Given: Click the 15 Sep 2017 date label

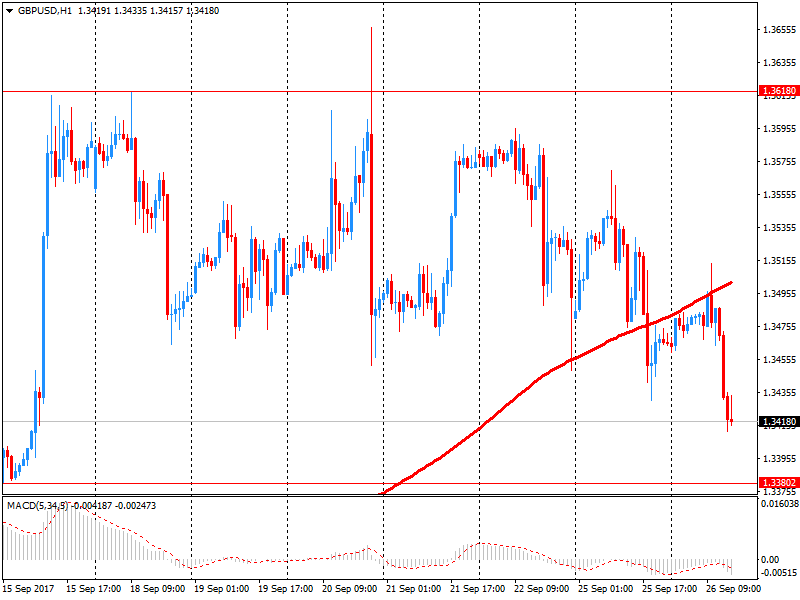Looking at the screenshot, I should (x=28, y=589).
